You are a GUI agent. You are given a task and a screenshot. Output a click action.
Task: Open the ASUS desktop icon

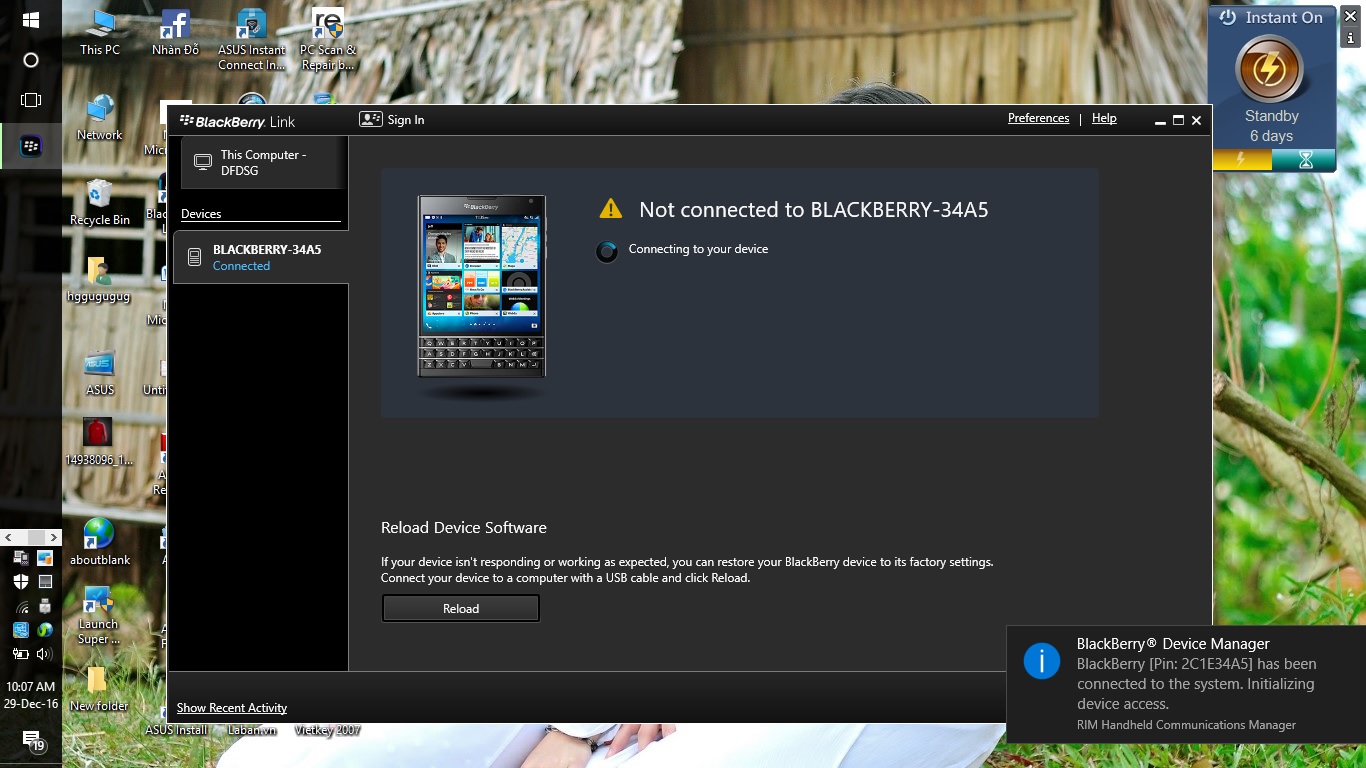(x=99, y=373)
